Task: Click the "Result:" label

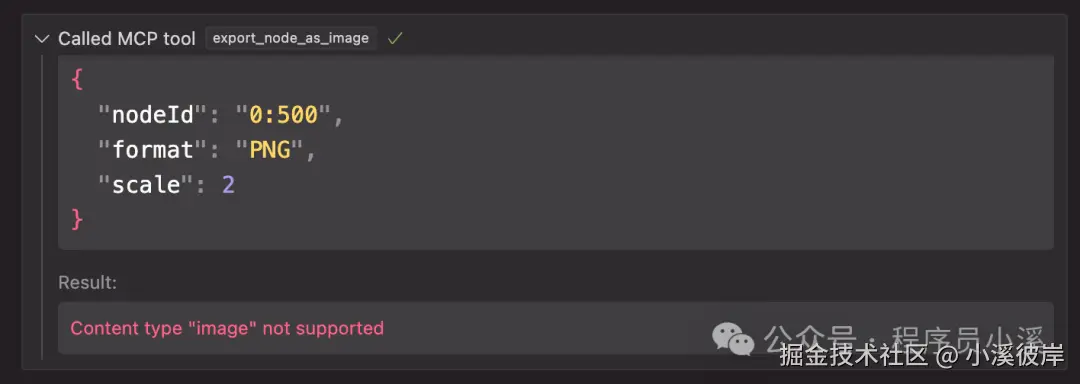Action: (x=87, y=283)
